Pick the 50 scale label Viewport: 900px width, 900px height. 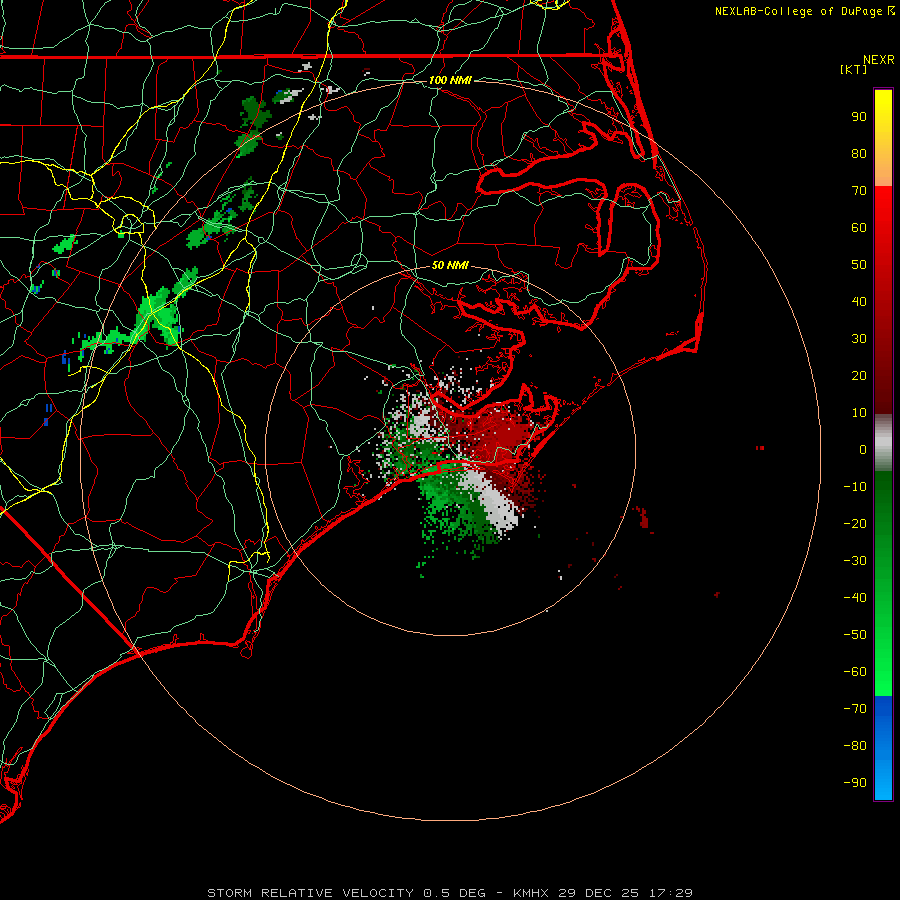pyautogui.click(x=859, y=265)
